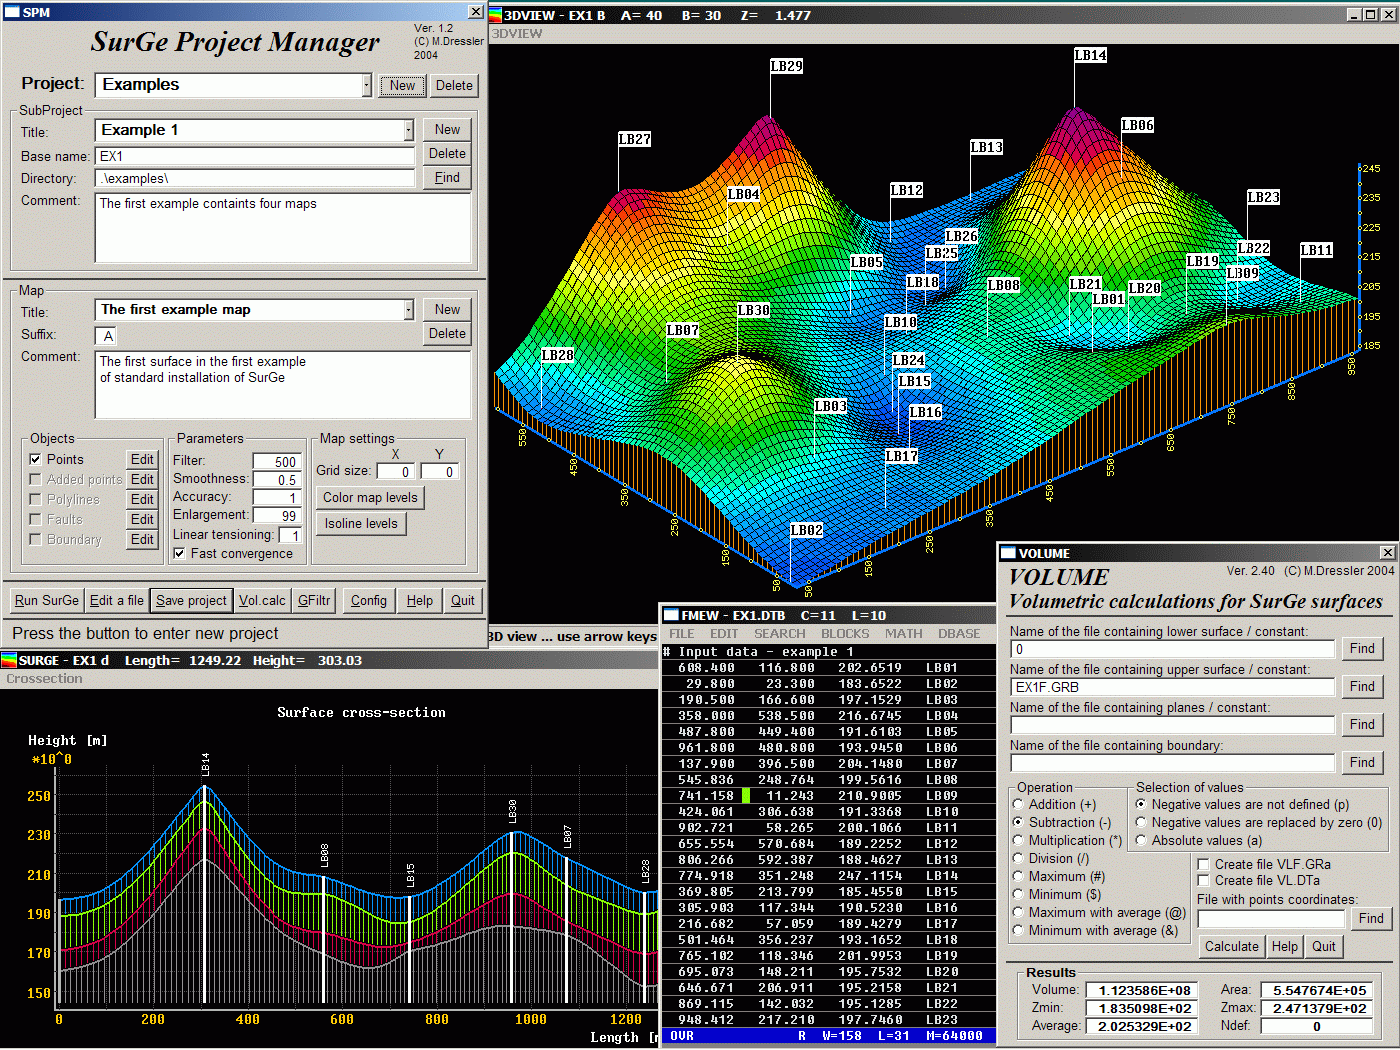
Task: Open the GFiltr tool
Action: (x=314, y=600)
